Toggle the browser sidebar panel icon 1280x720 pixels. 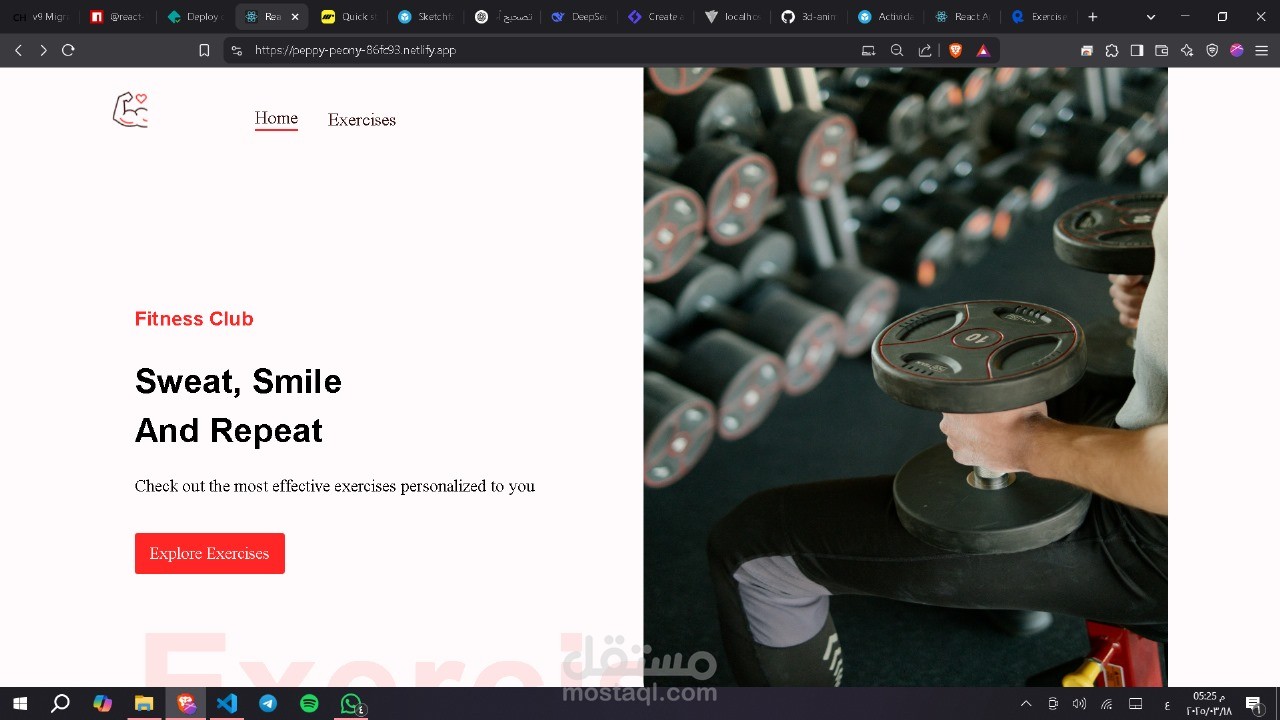[x=1137, y=49]
